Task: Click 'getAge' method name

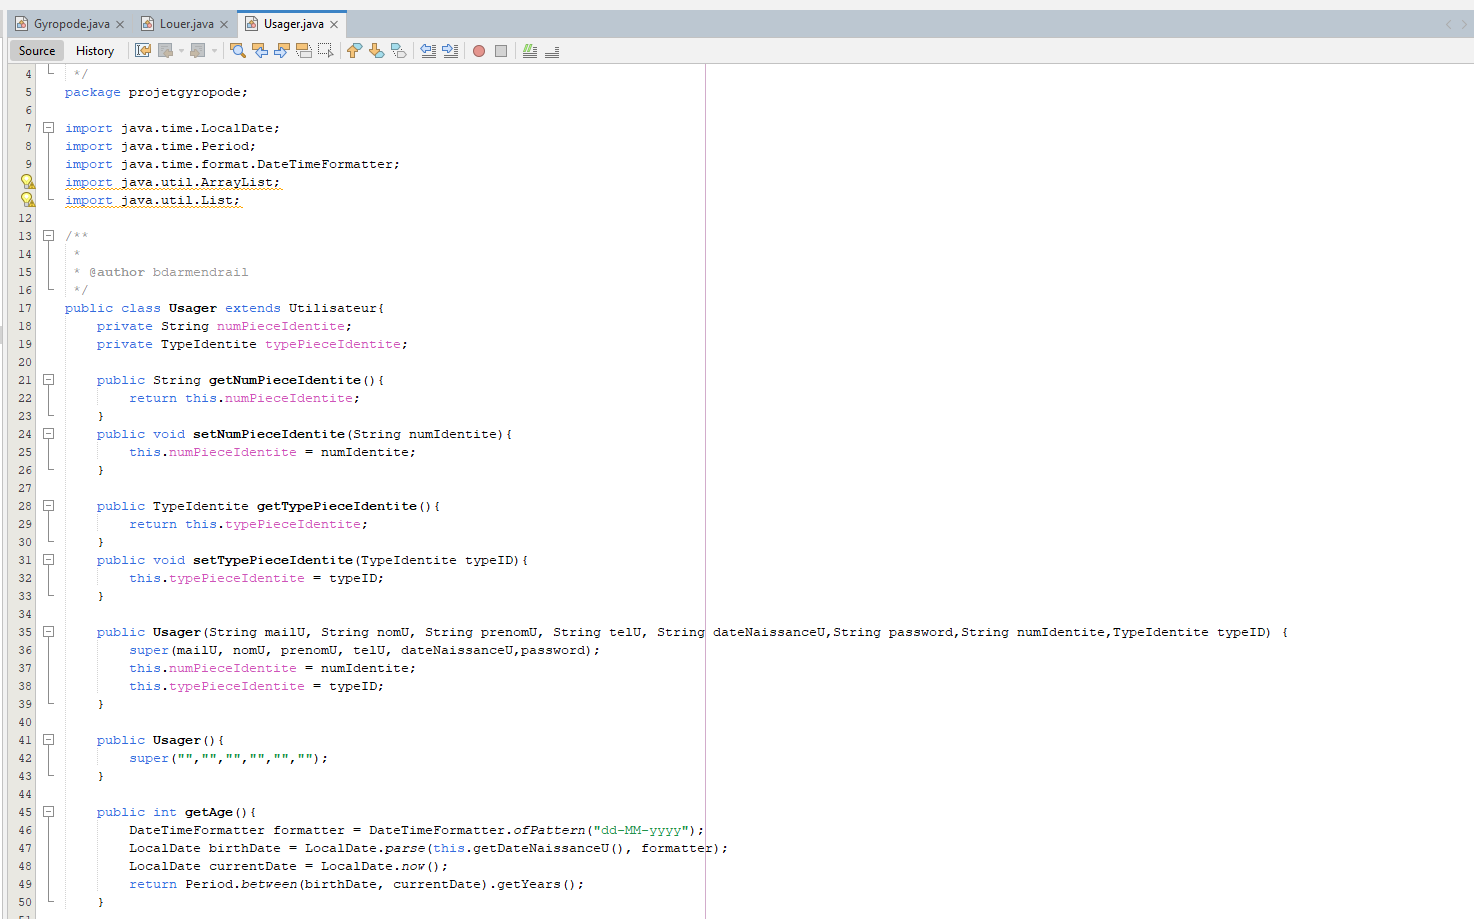Action: (x=209, y=812)
